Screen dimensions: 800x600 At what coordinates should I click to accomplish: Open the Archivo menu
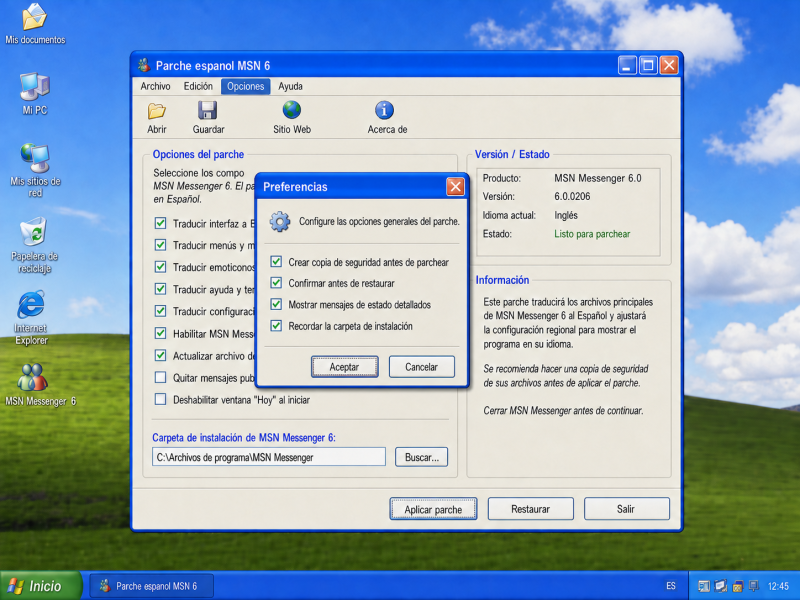click(156, 86)
